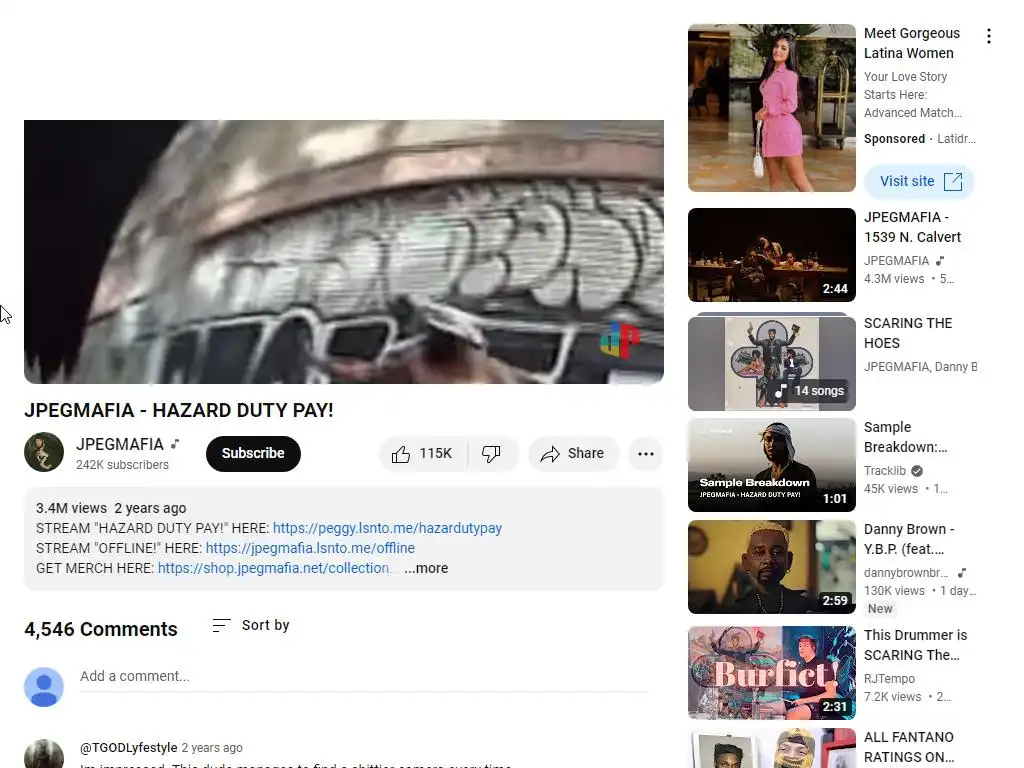Click This Drummer is SCARING The... title
Image resolution: width=1024 pixels, height=768 pixels.
[916, 645]
